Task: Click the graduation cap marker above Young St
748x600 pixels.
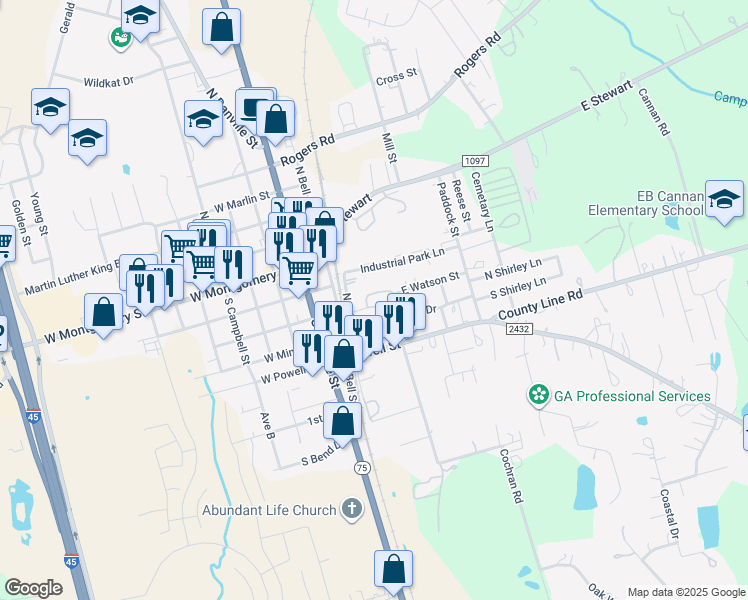Action: click(87, 141)
